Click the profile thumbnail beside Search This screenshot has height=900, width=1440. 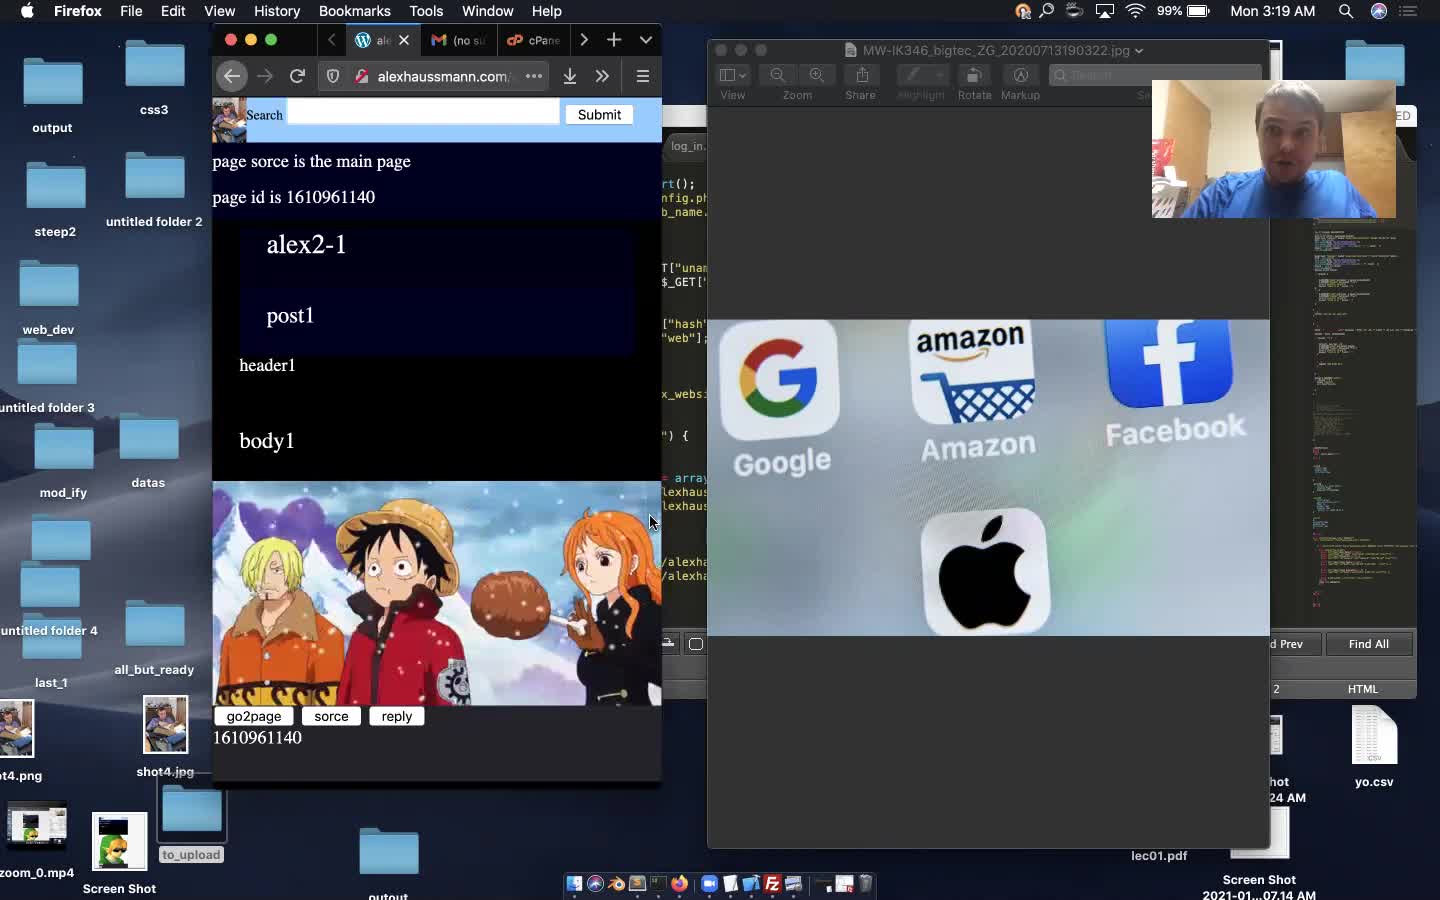[229, 120]
